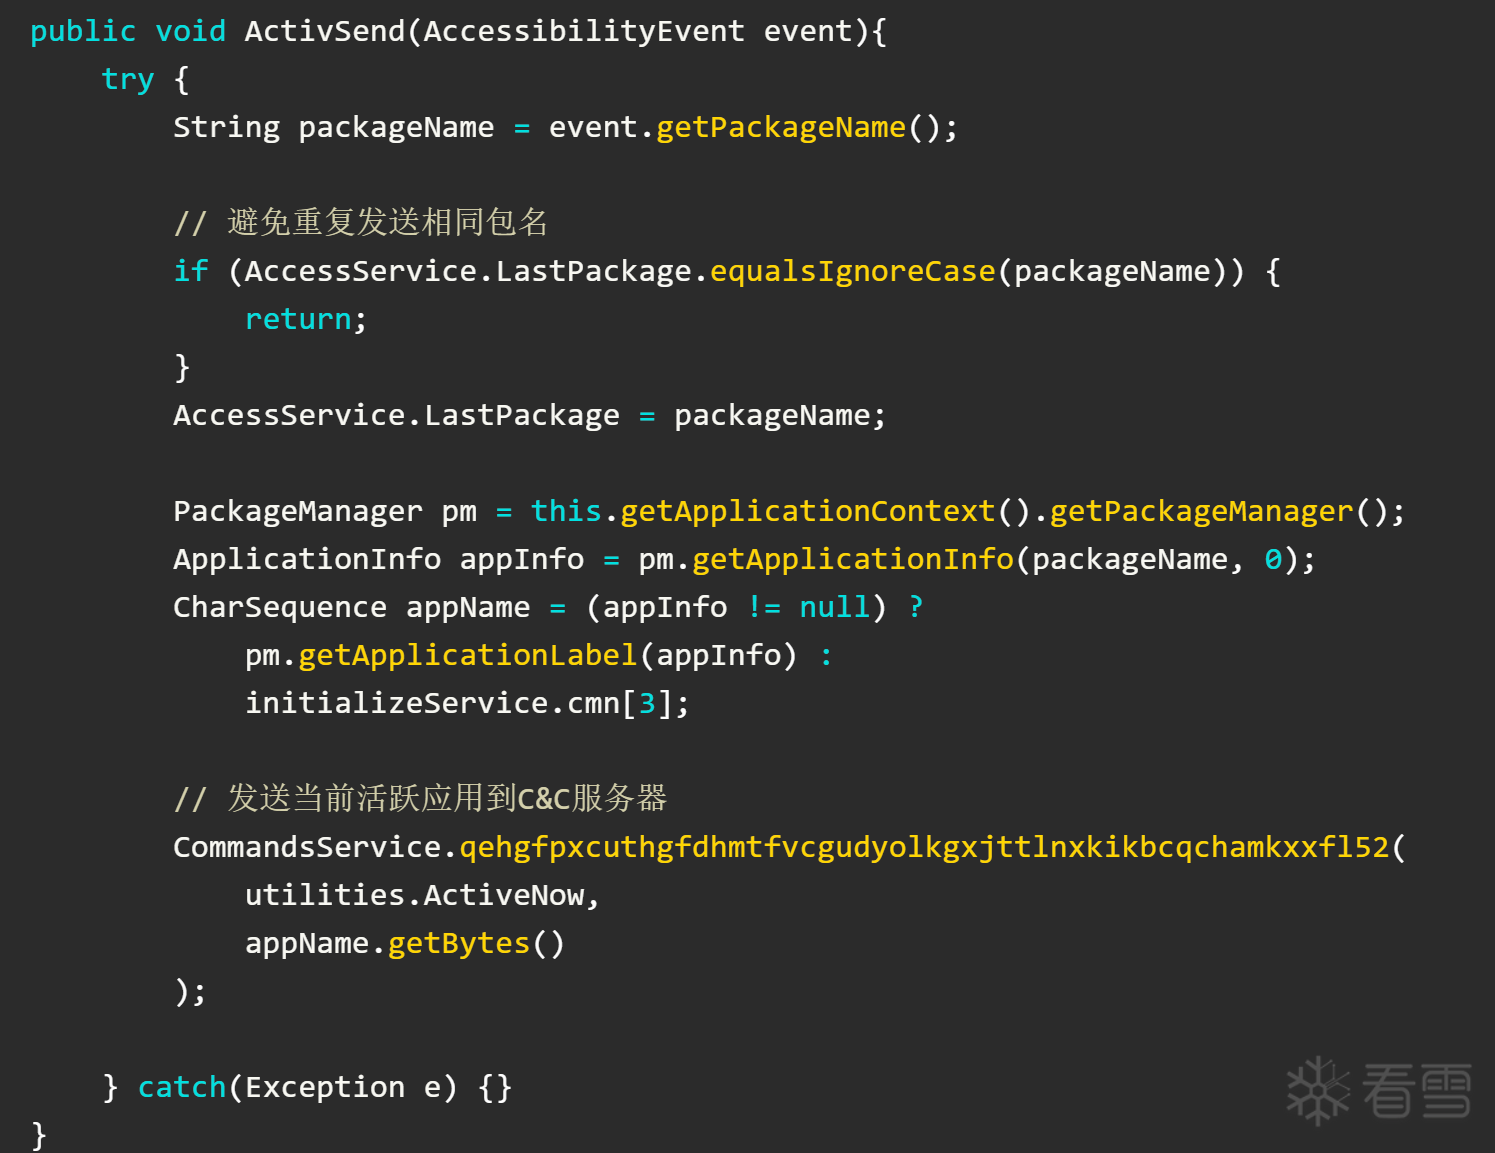Click the 'AccessibilityEvent event' parameter
Viewport: 1495px width, 1153px height.
point(638,31)
